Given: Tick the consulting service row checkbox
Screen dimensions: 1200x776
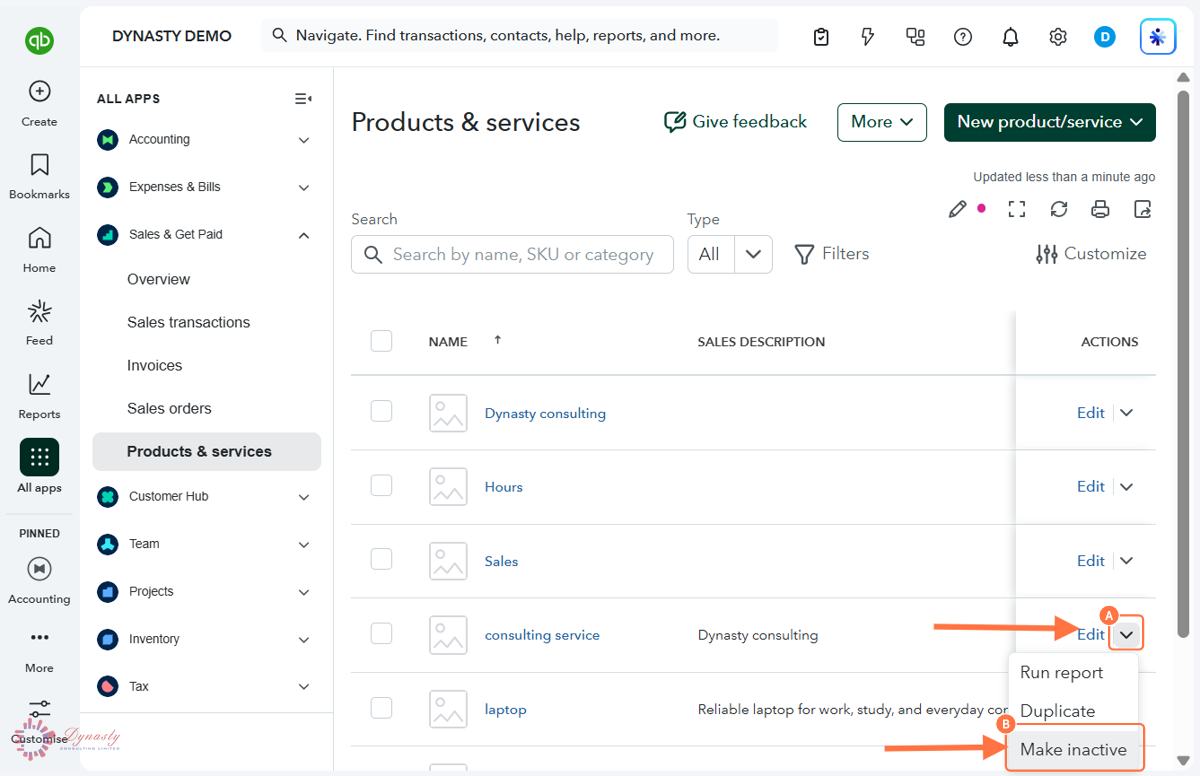Looking at the screenshot, I should [x=381, y=633].
